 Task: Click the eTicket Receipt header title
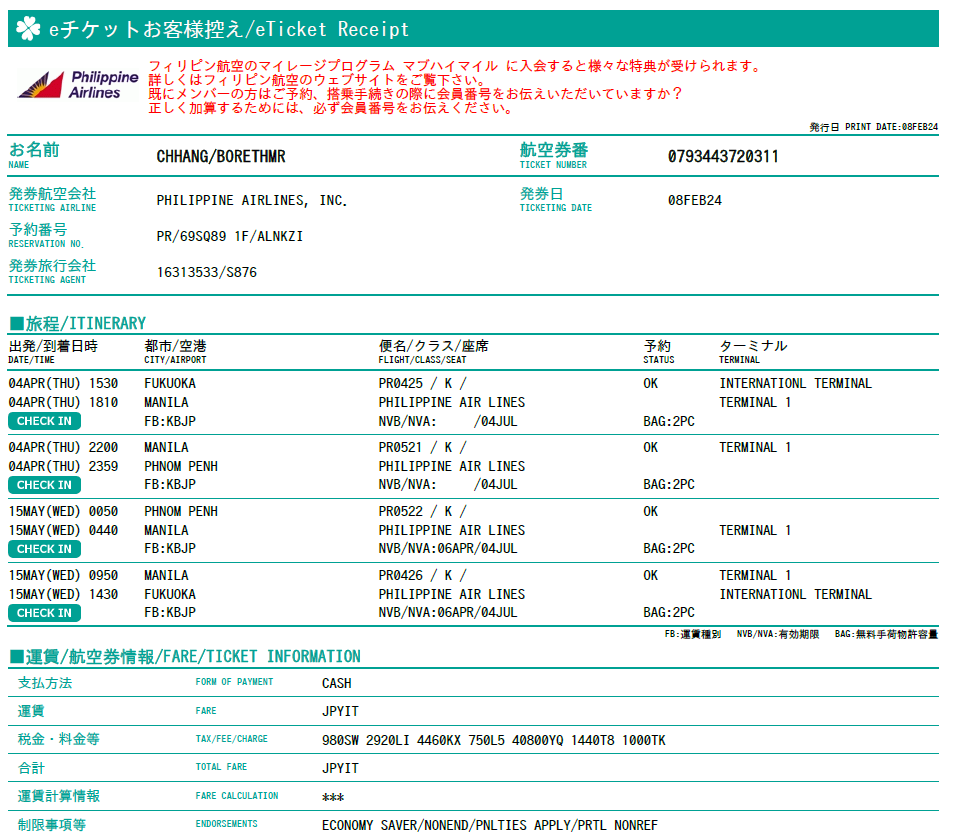click(x=229, y=29)
